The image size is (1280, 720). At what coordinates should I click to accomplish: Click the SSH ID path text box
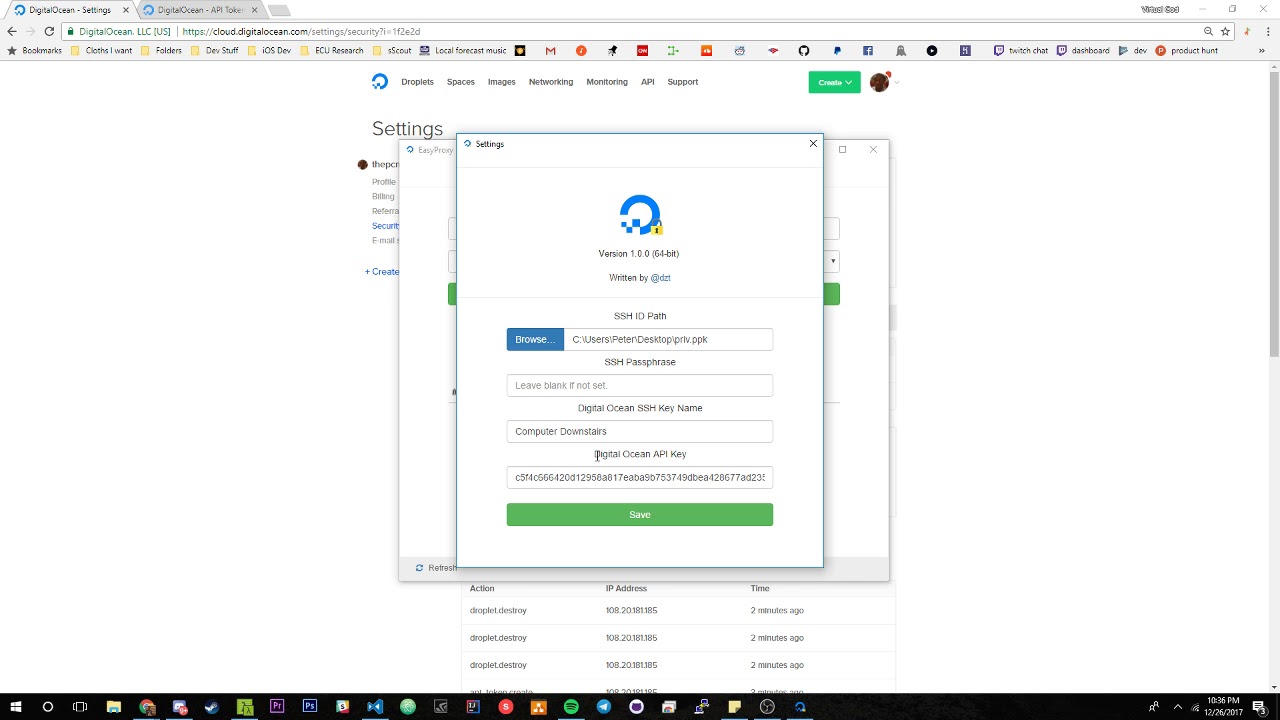point(668,339)
